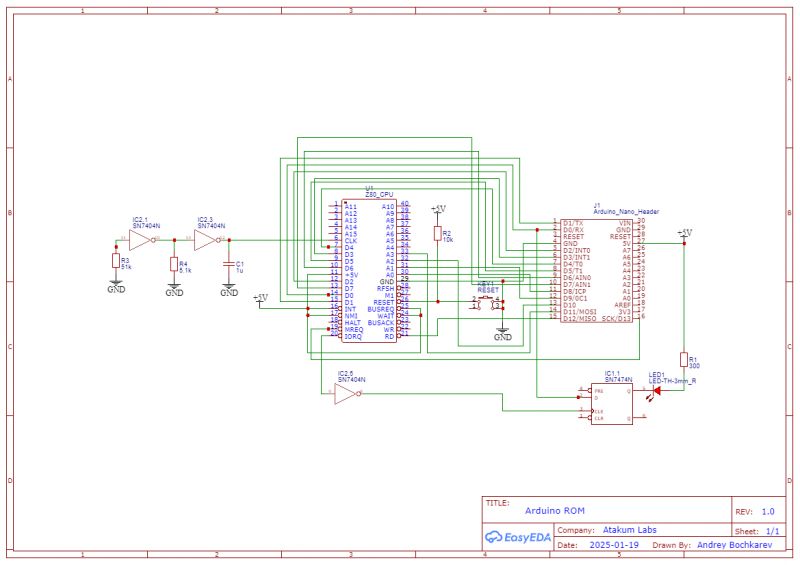Click the 'Company:' field label
The image size is (800, 565).
(576, 530)
